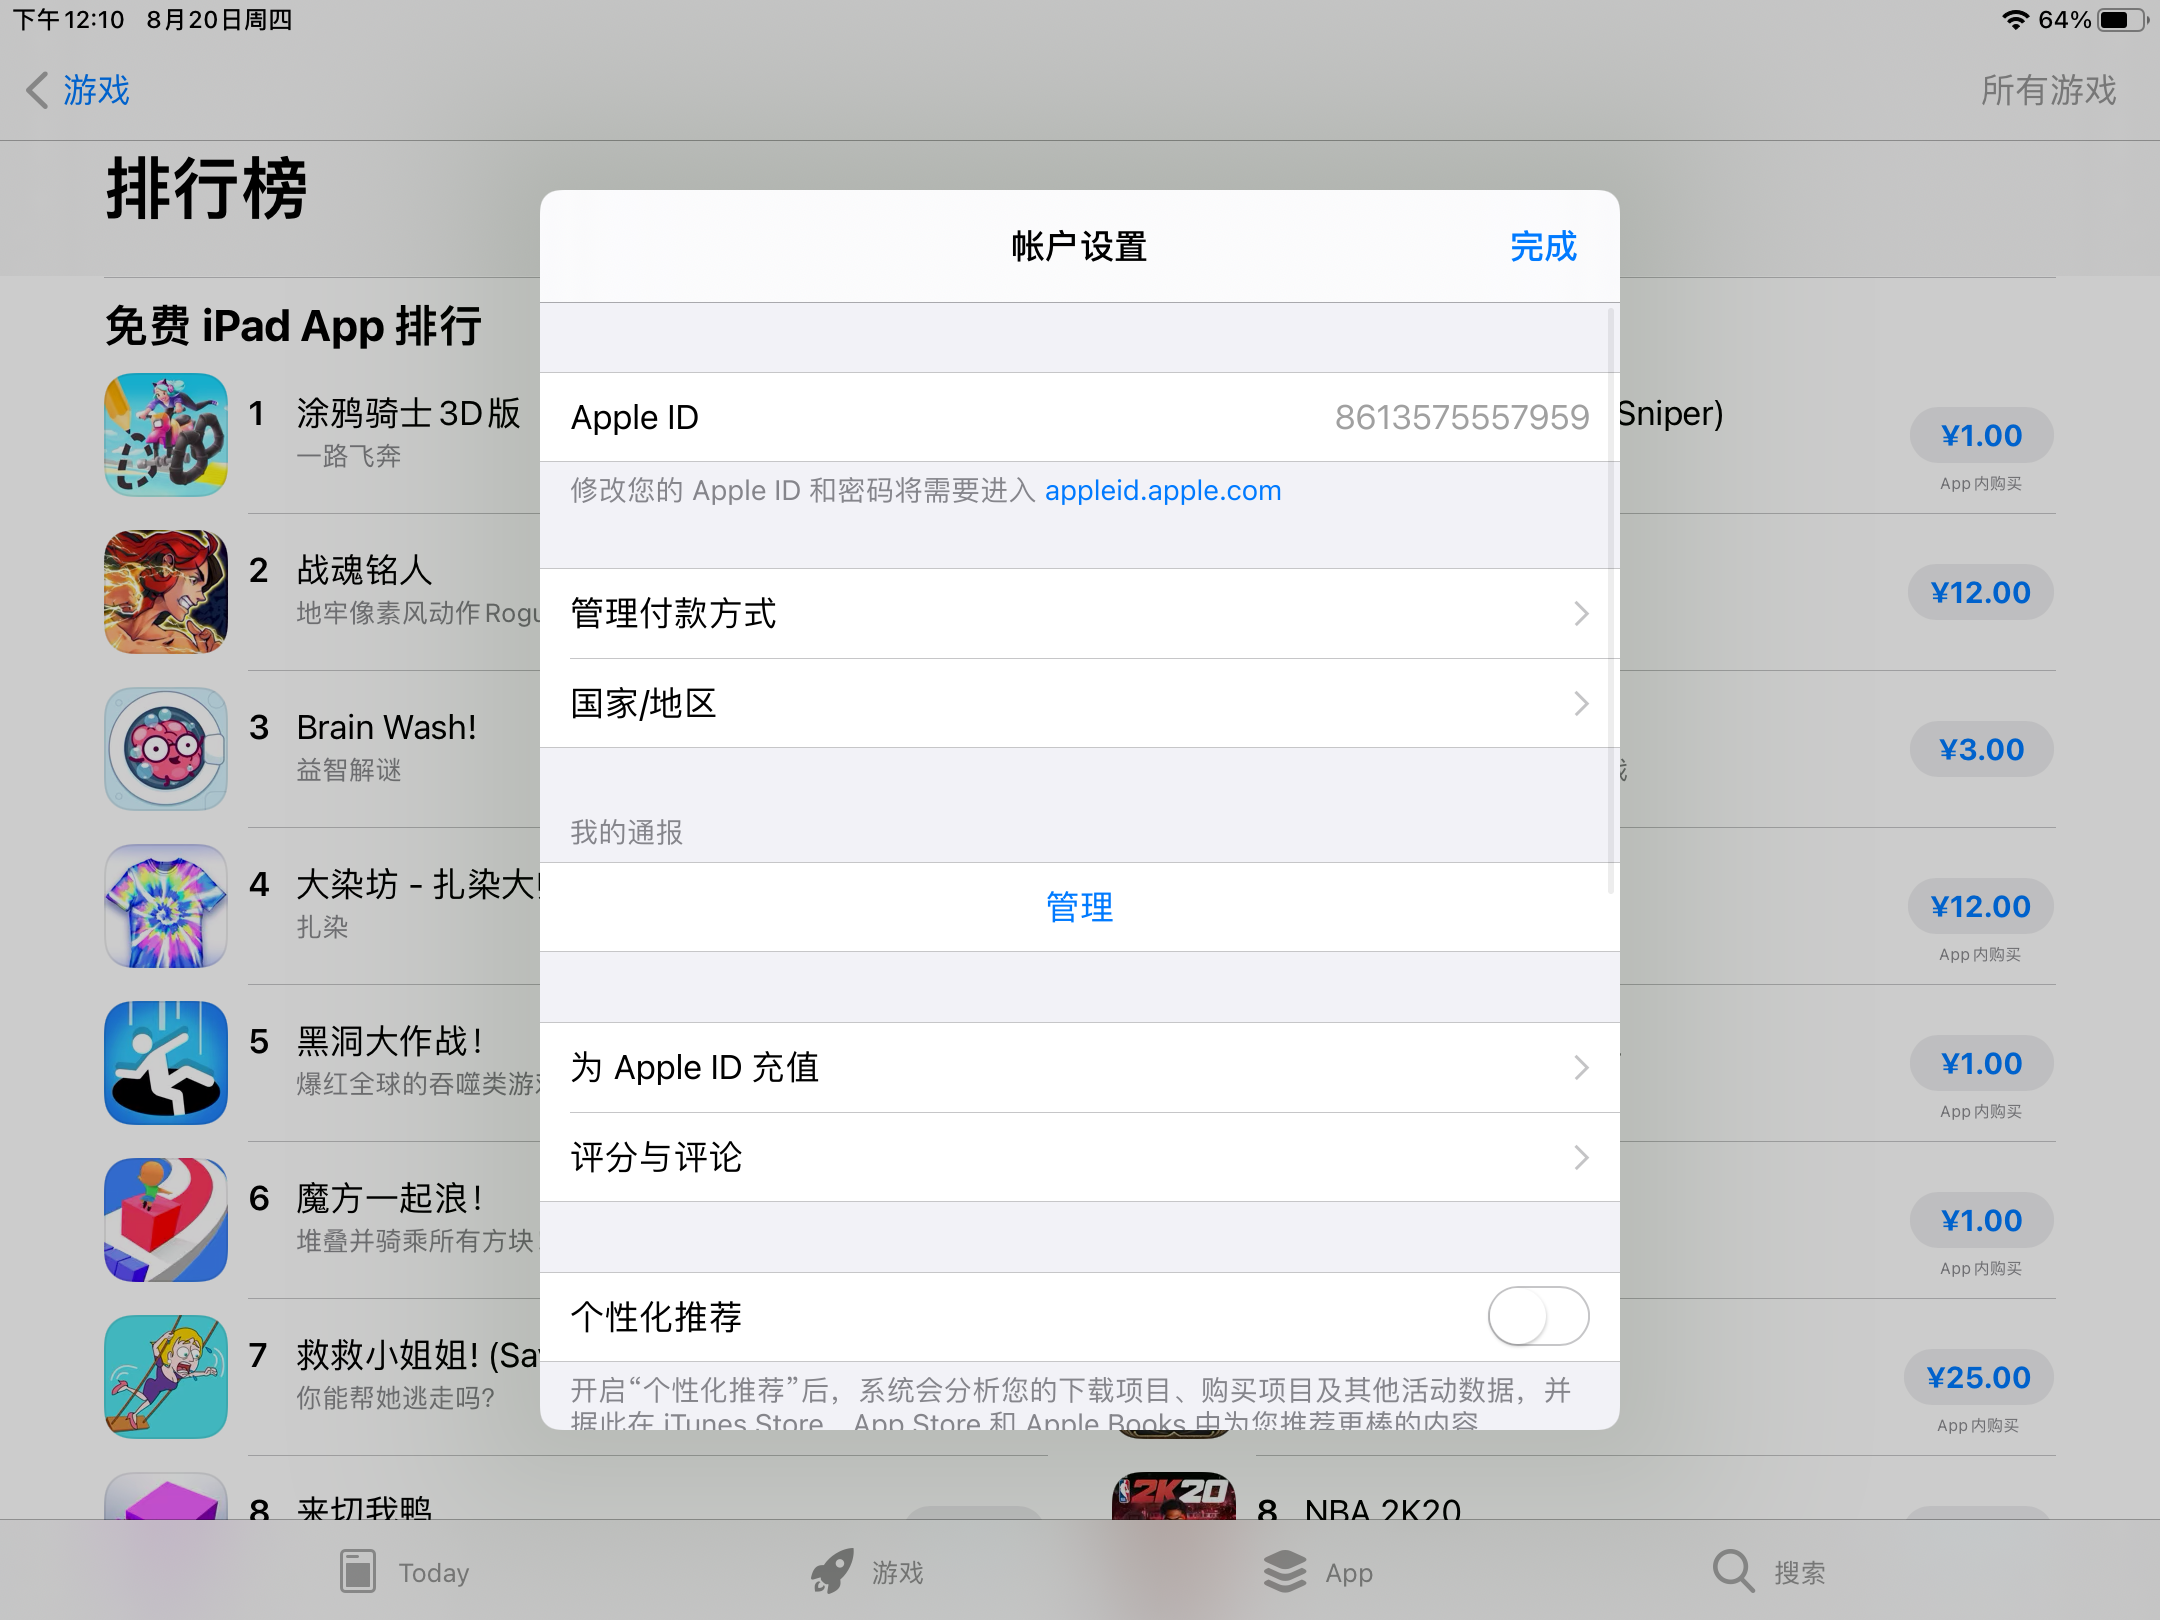Viewport: 2160px width, 1620px height.
Task: Toggle the 个性化推荐 switch
Action: point(1538,1316)
